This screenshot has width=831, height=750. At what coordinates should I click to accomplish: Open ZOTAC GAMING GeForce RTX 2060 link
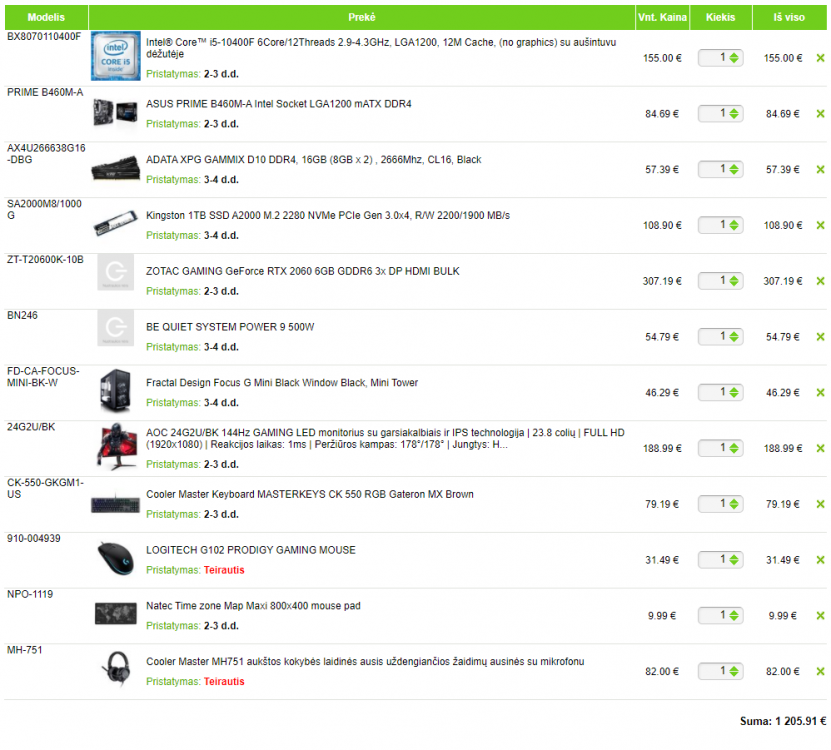click(x=303, y=271)
